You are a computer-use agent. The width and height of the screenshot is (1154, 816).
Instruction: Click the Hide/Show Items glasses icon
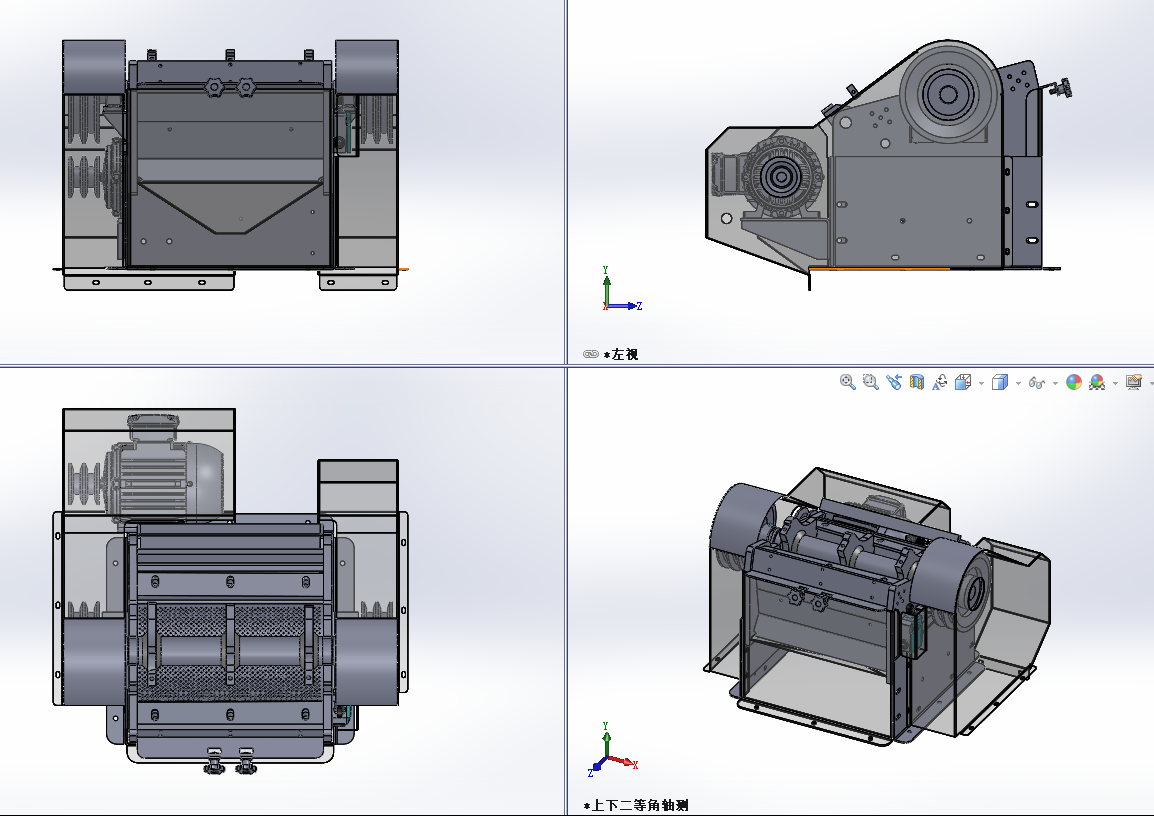pyautogui.click(x=1037, y=382)
